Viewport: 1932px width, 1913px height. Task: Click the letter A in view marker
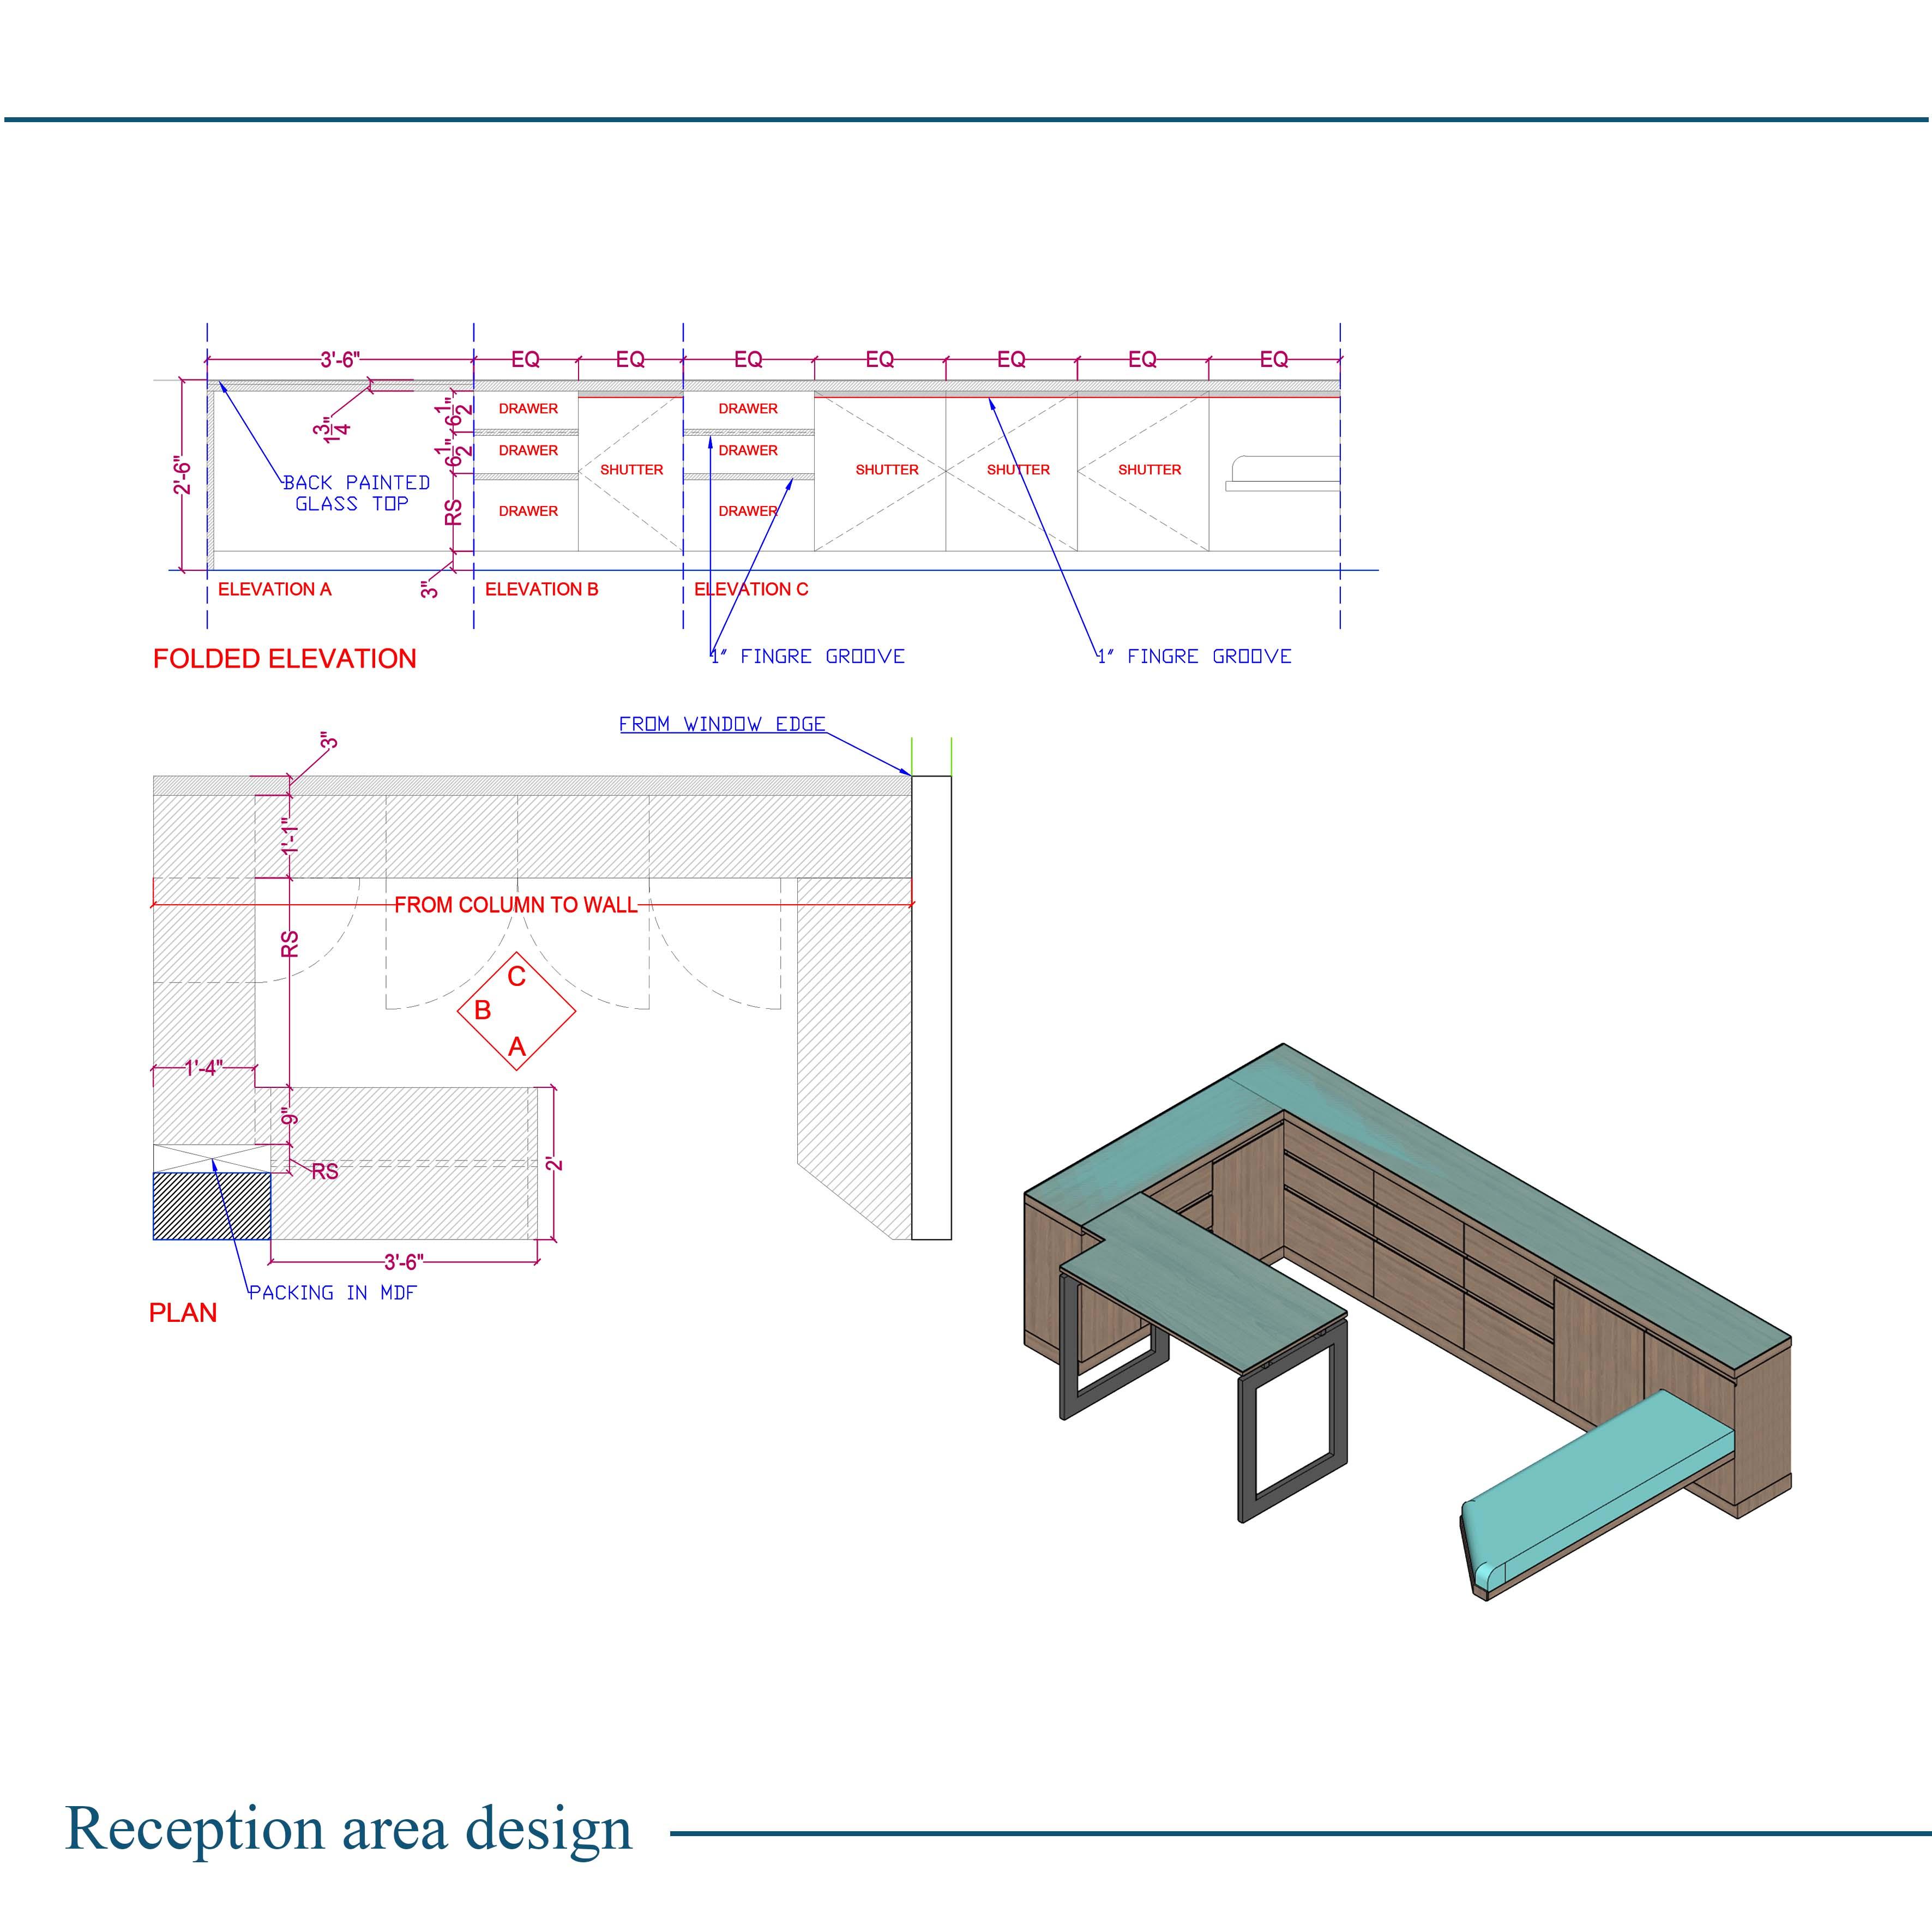516,1047
